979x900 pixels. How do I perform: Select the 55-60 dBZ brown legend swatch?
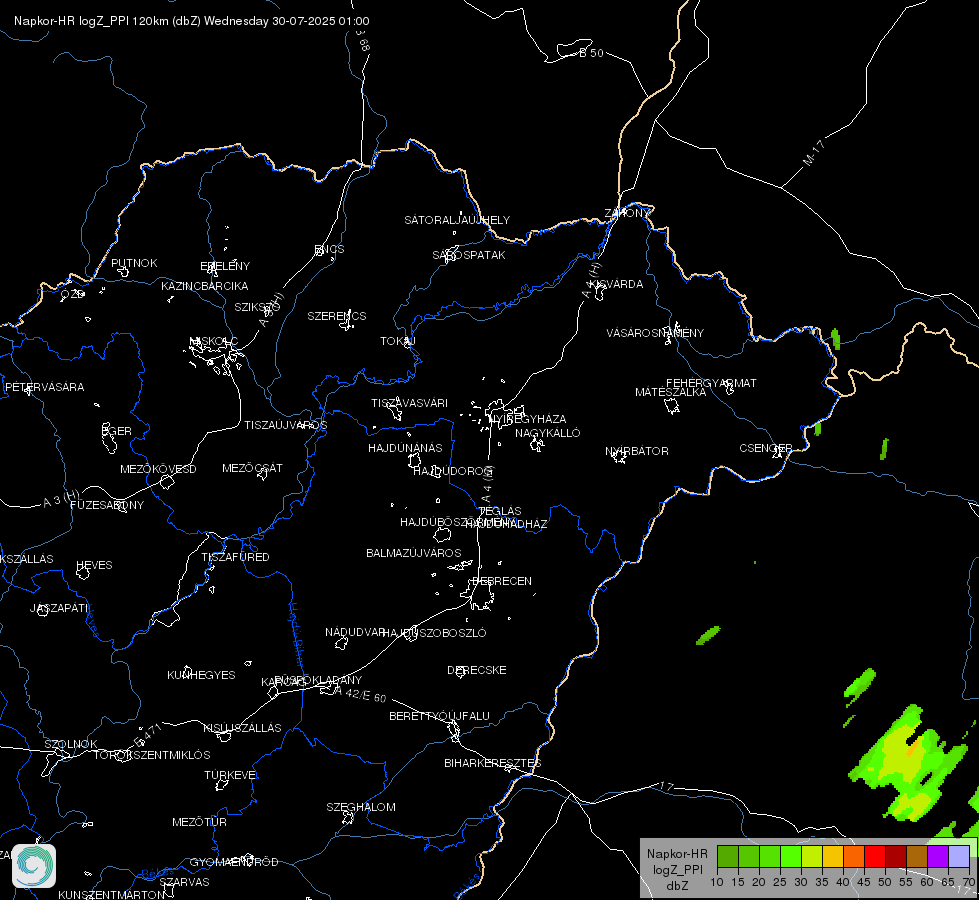[917, 857]
